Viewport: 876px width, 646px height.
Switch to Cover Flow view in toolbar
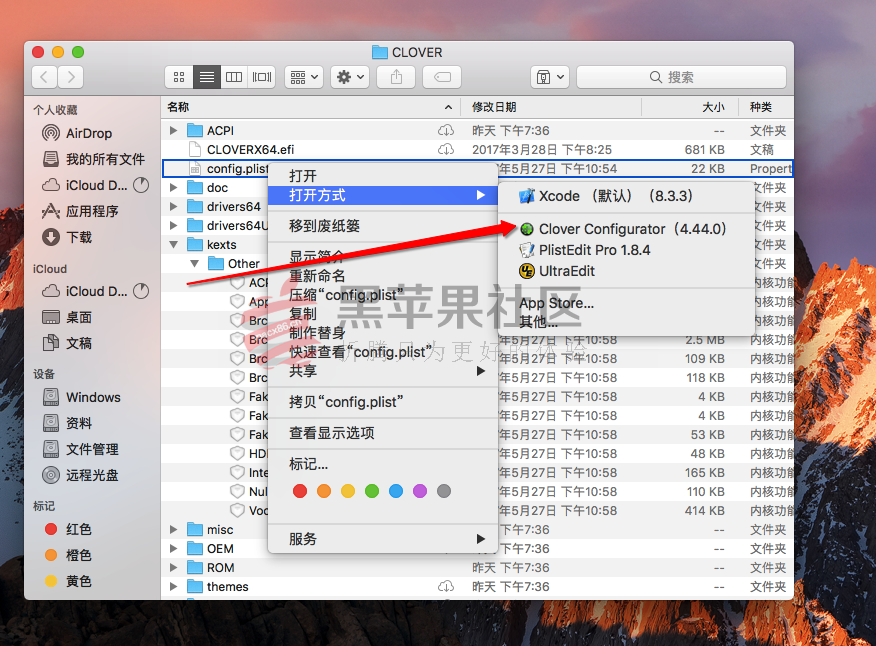261,77
